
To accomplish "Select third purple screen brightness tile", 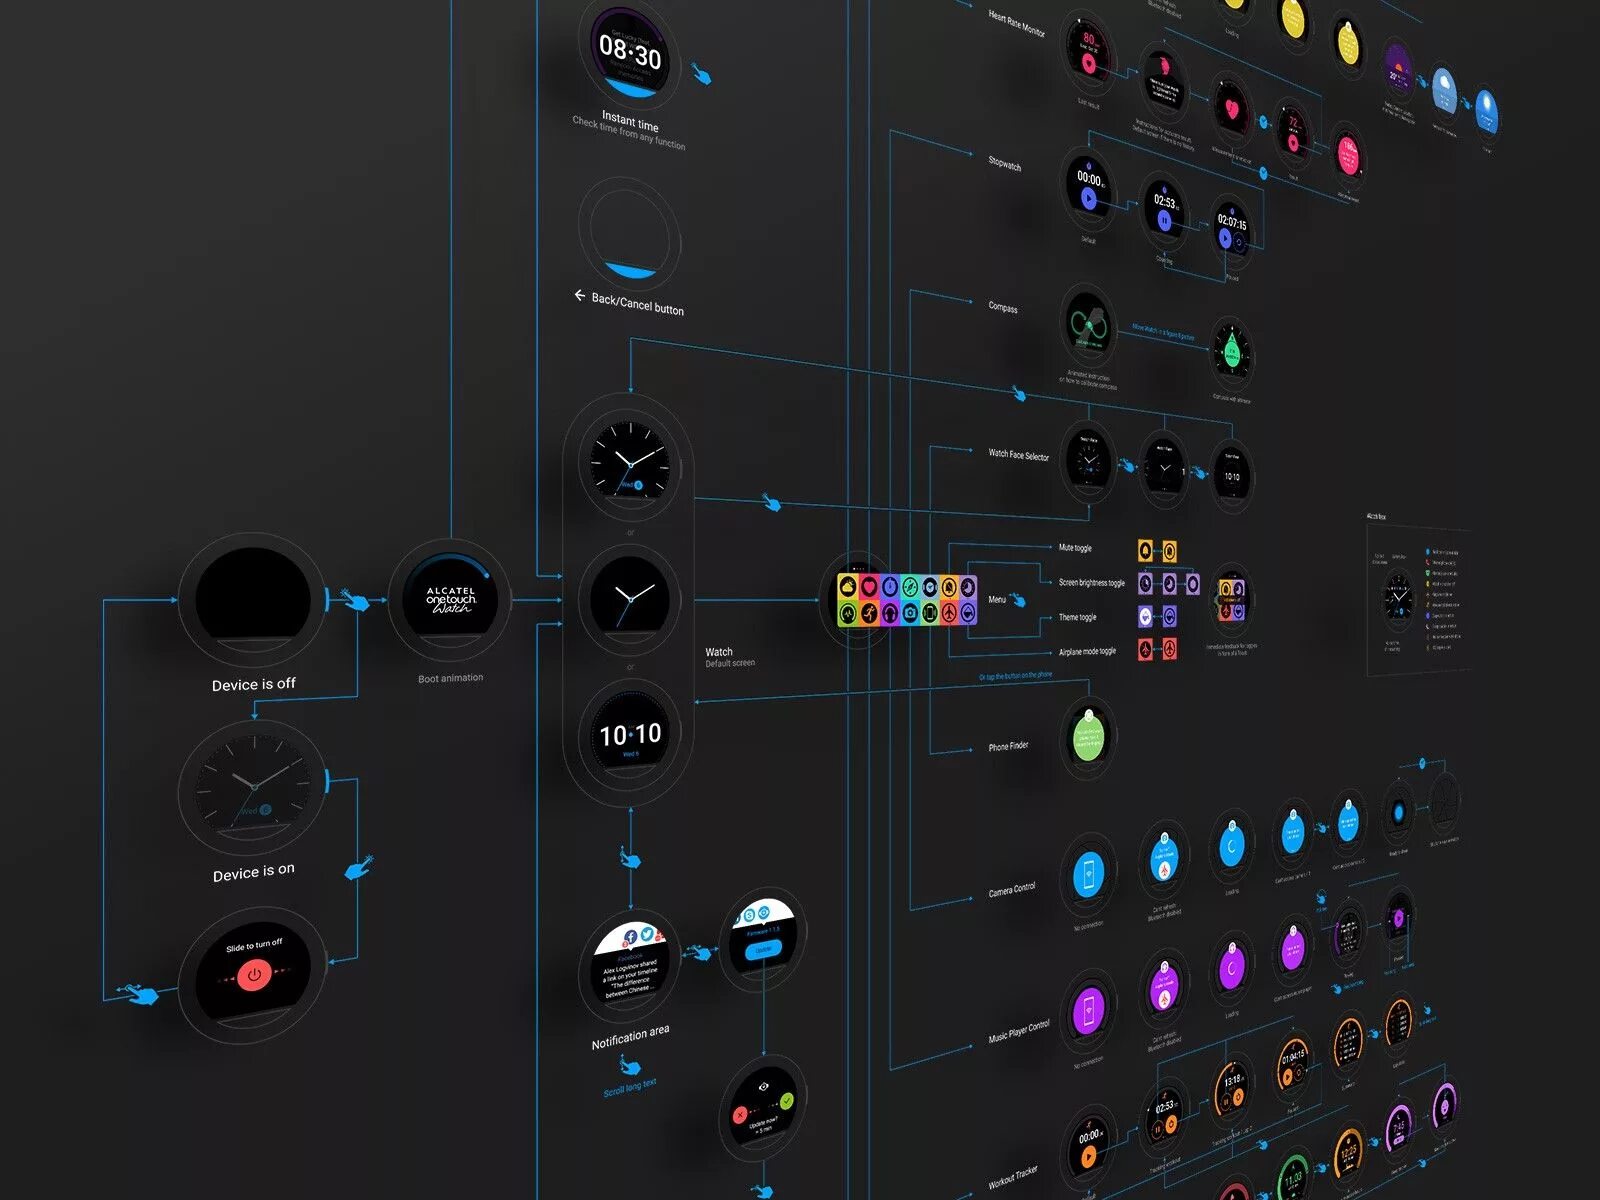I will click(x=1193, y=583).
